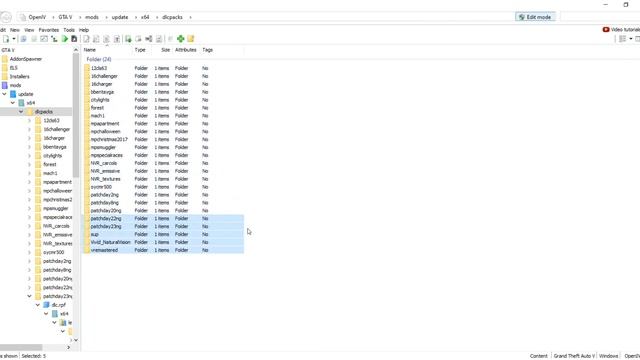Collapse the dlcpacks node in tree
The height and width of the screenshot is (360, 640).
pyautogui.click(x=21, y=111)
